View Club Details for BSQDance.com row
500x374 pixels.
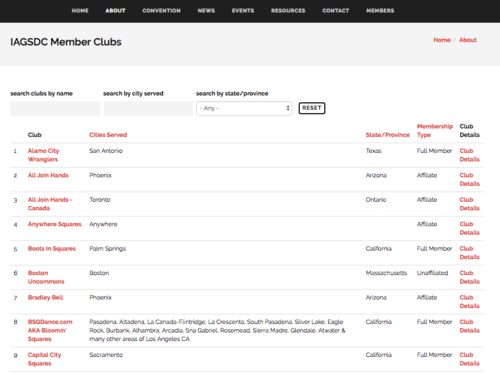pyautogui.click(x=469, y=326)
